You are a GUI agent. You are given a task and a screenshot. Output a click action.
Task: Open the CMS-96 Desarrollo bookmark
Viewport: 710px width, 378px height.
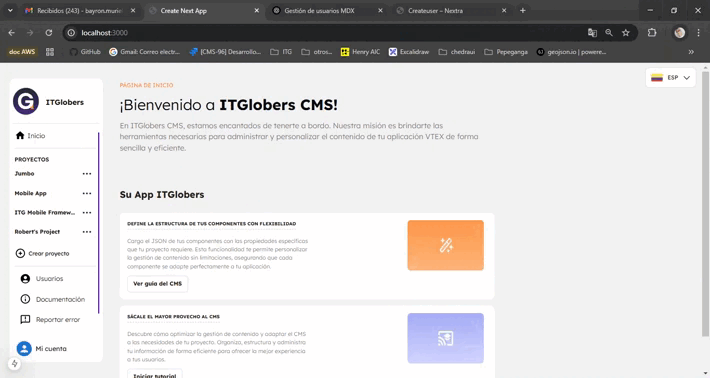pos(225,52)
